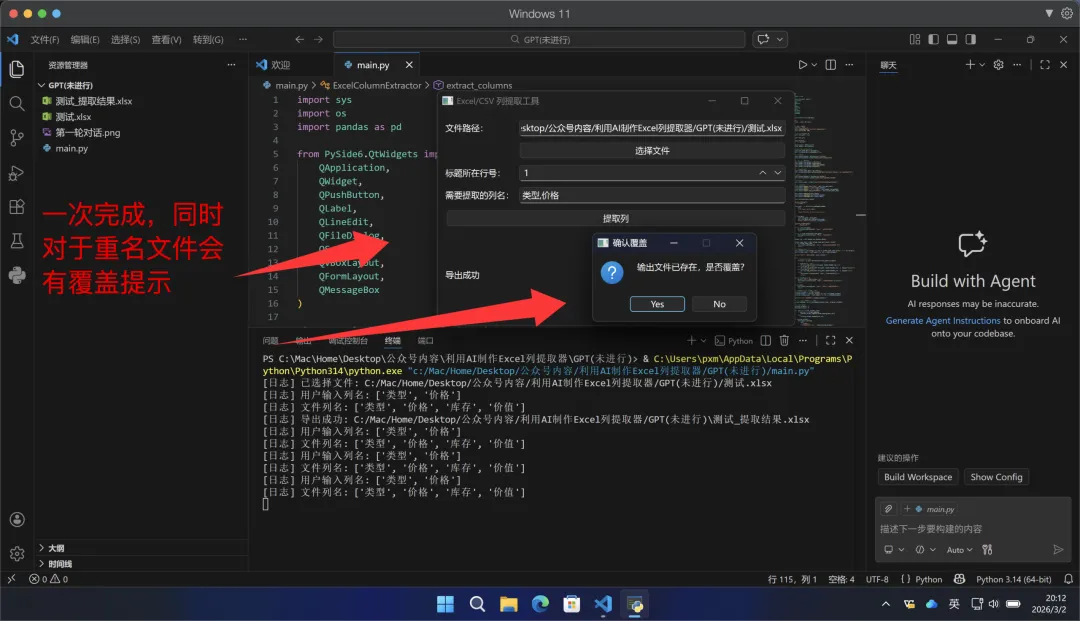Open the 查看(V) menu
1080x621 pixels.
click(x=166, y=39)
